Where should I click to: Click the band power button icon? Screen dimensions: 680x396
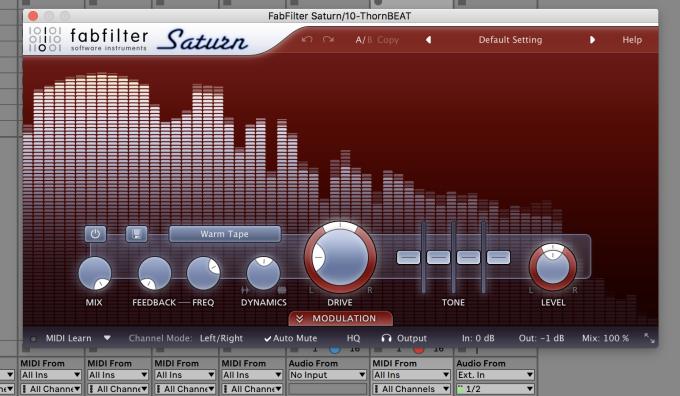[95, 234]
